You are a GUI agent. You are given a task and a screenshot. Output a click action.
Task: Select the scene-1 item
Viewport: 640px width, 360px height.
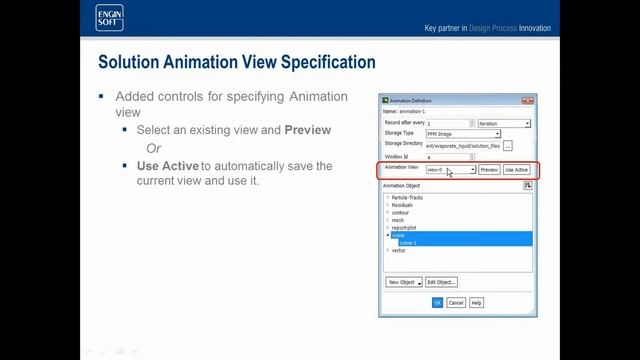point(408,243)
